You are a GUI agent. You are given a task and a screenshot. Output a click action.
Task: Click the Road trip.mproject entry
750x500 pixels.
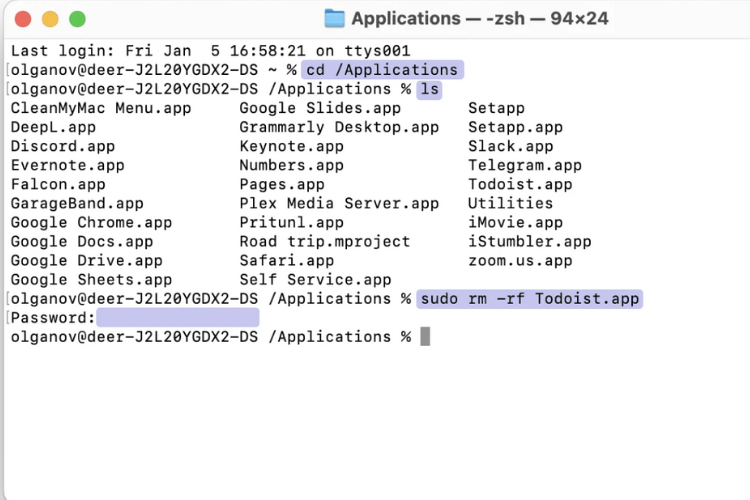[325, 242]
